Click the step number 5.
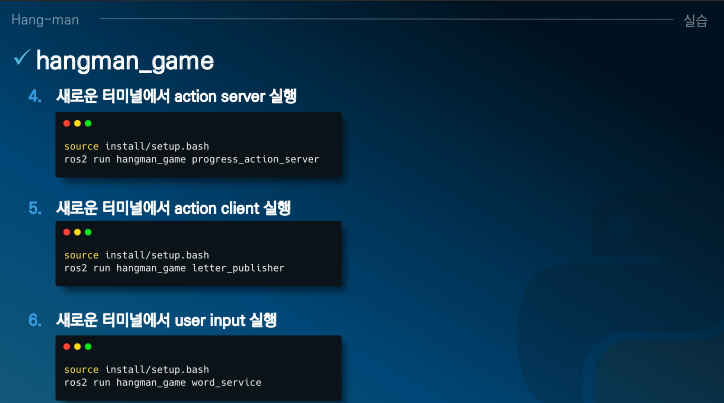 coord(35,208)
